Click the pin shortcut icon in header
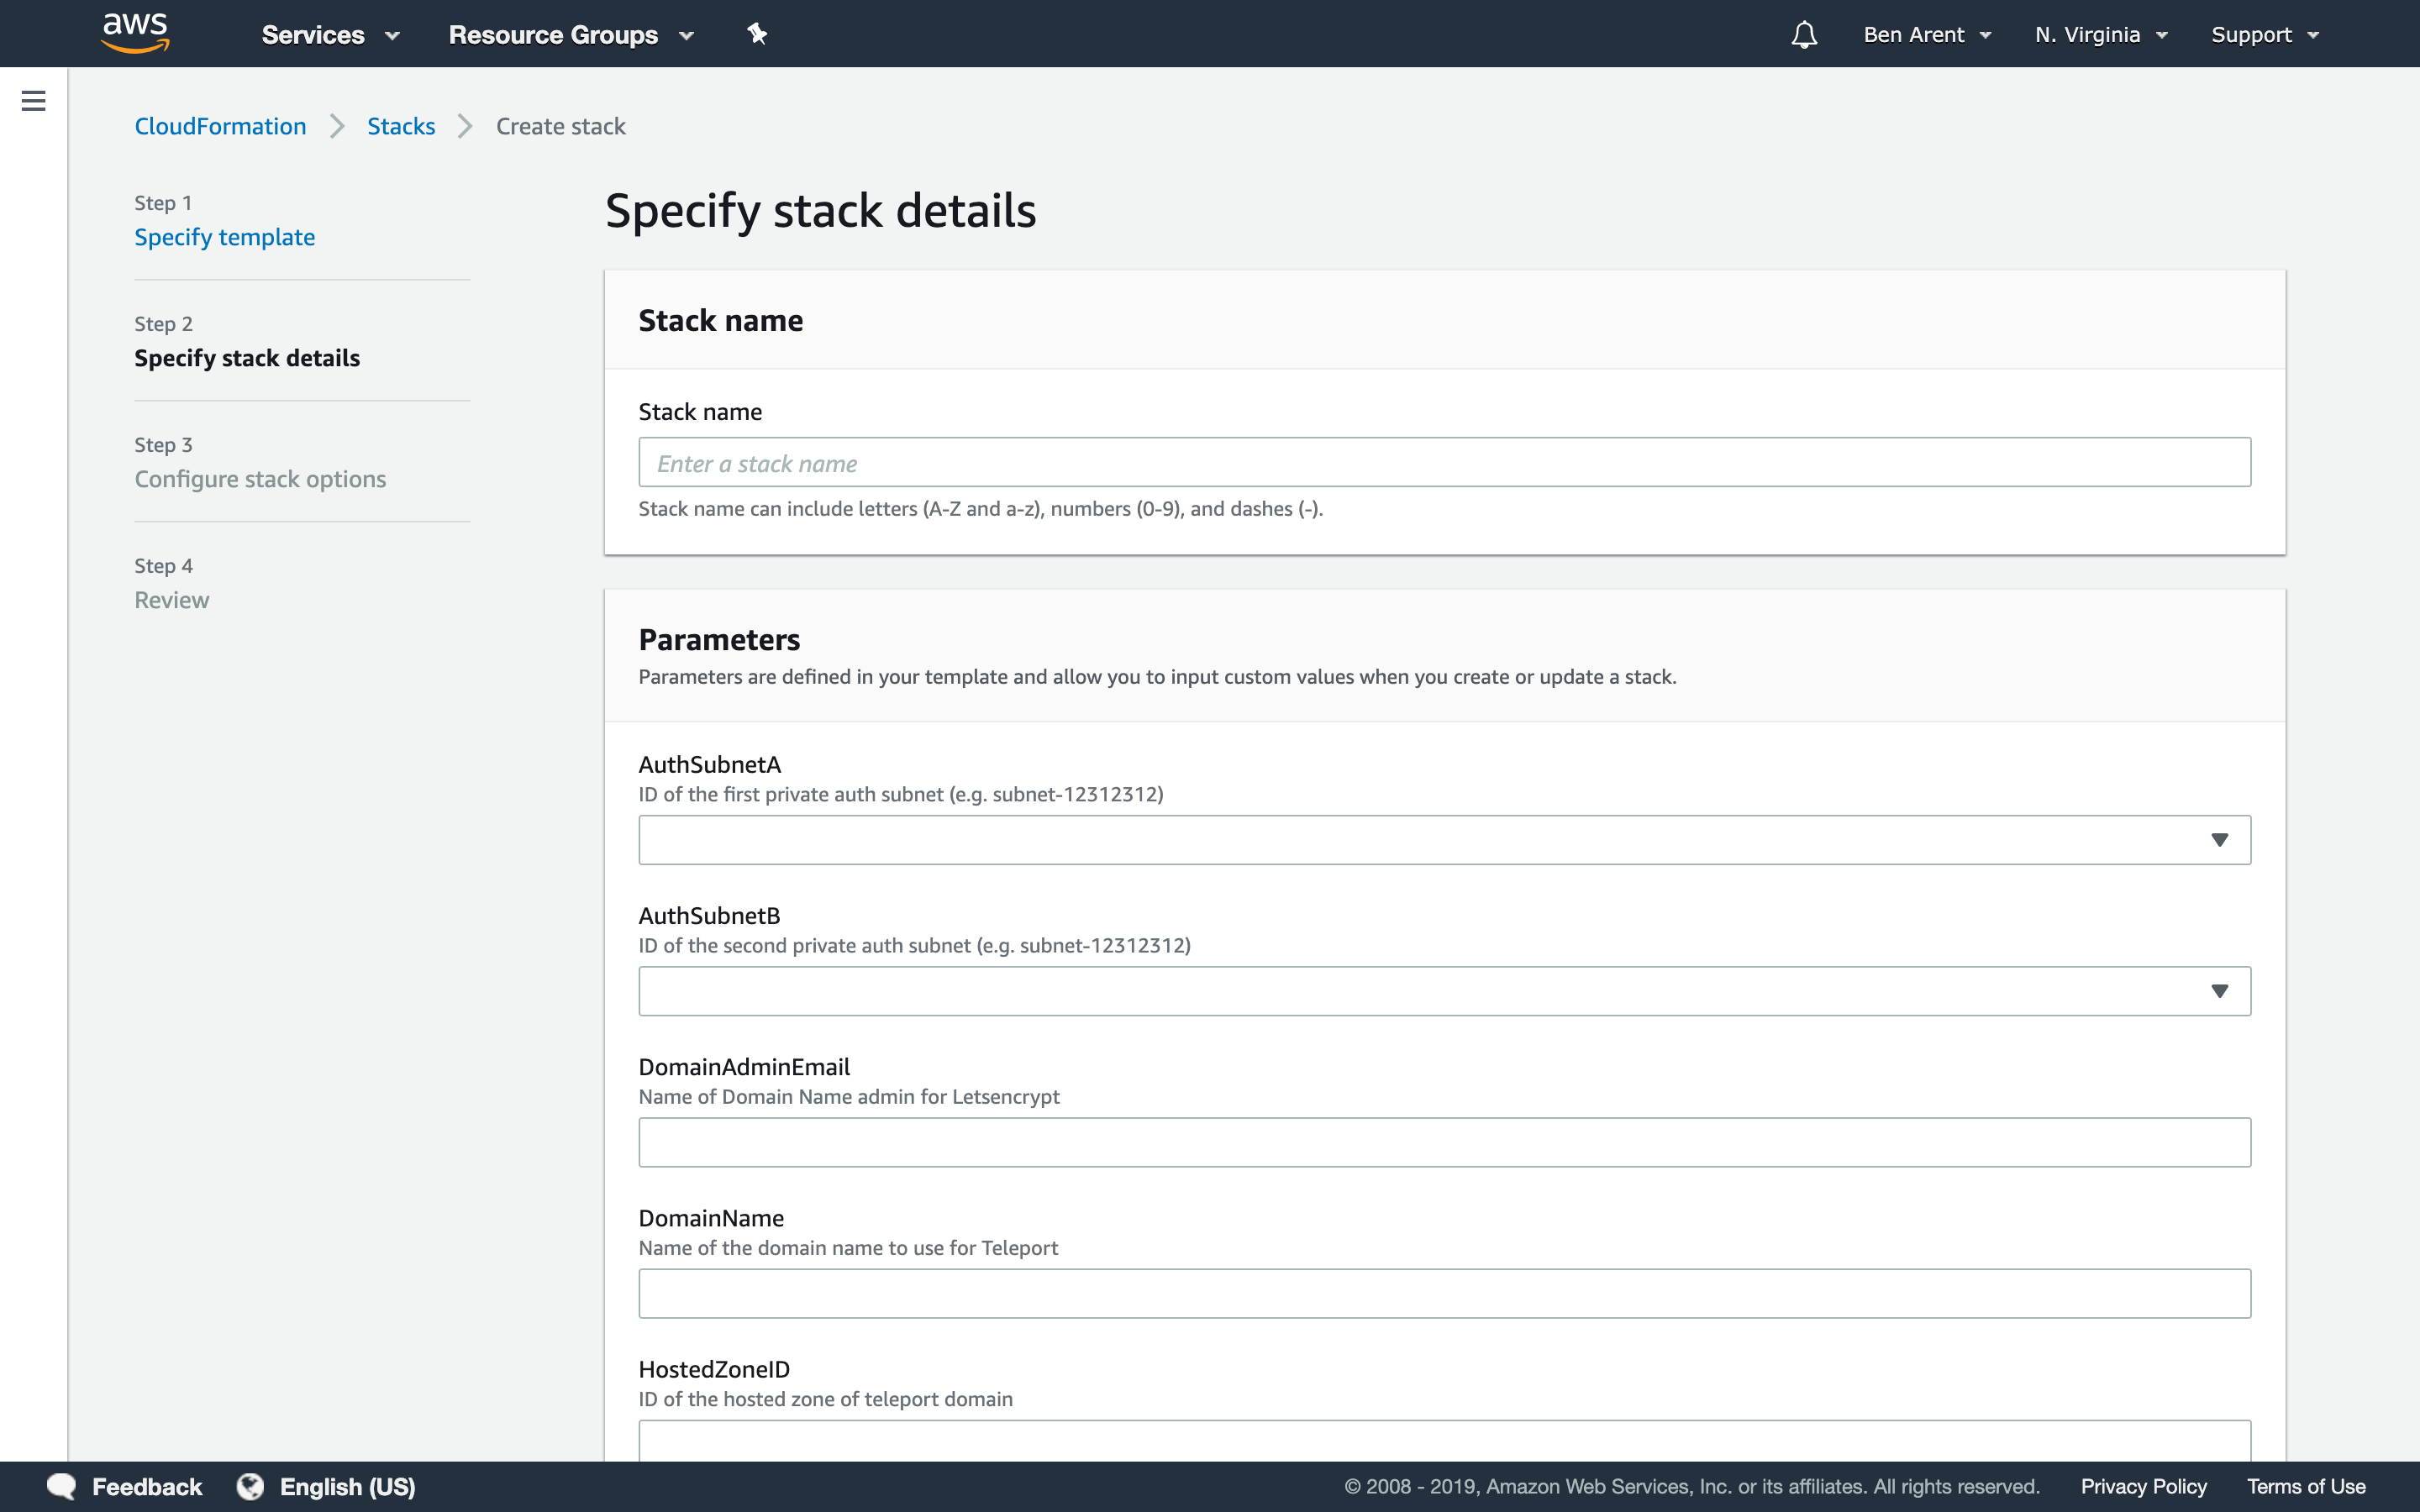 [x=757, y=34]
